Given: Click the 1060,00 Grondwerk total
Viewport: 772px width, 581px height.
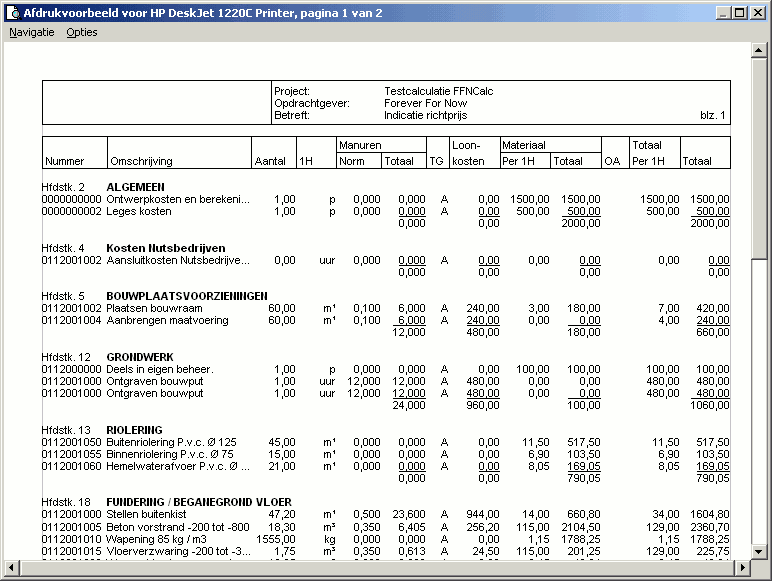Looking at the screenshot, I should (709, 405).
